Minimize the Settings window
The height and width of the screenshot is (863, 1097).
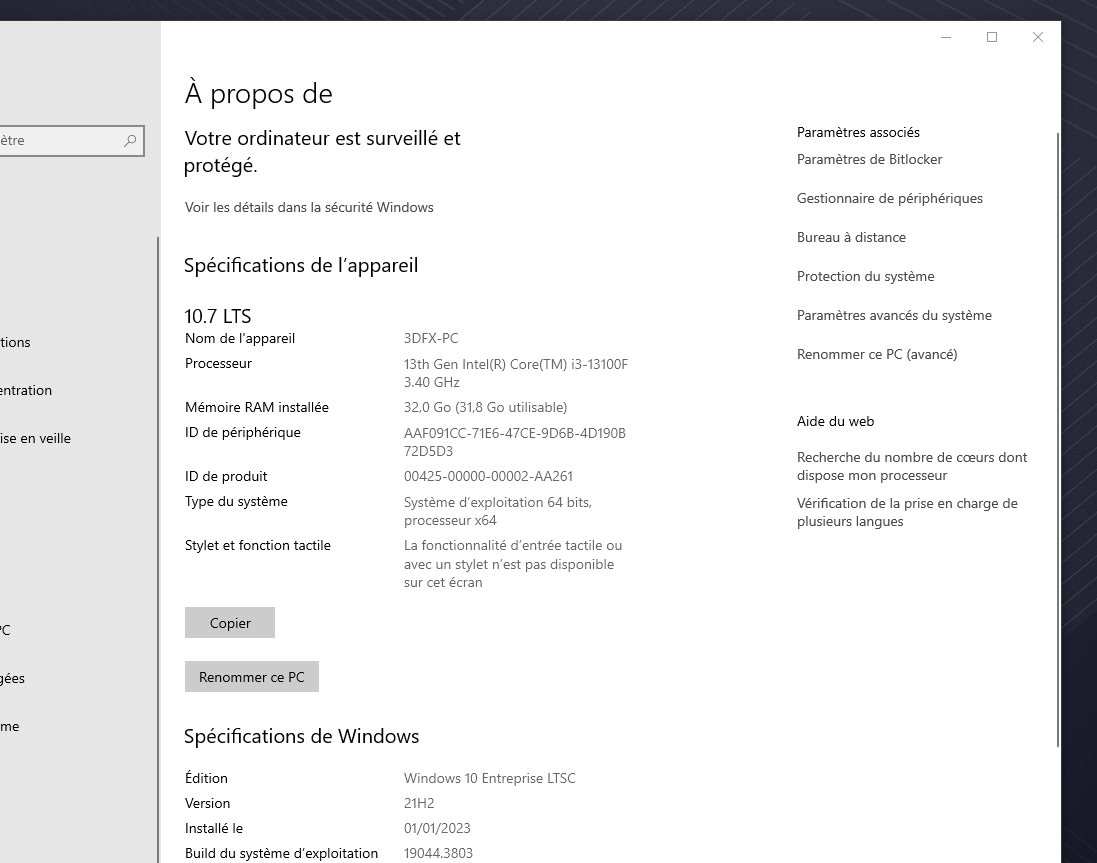tap(946, 37)
